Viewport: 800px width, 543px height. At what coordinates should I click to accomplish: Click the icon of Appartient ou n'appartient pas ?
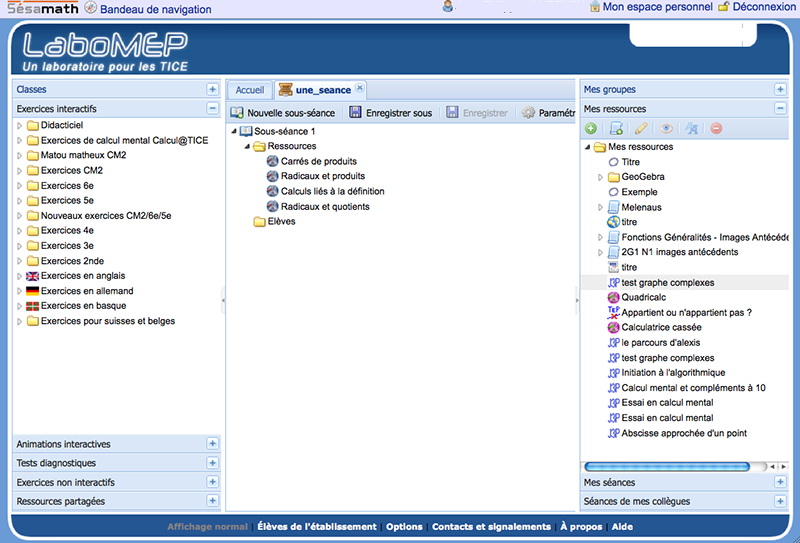(x=613, y=312)
